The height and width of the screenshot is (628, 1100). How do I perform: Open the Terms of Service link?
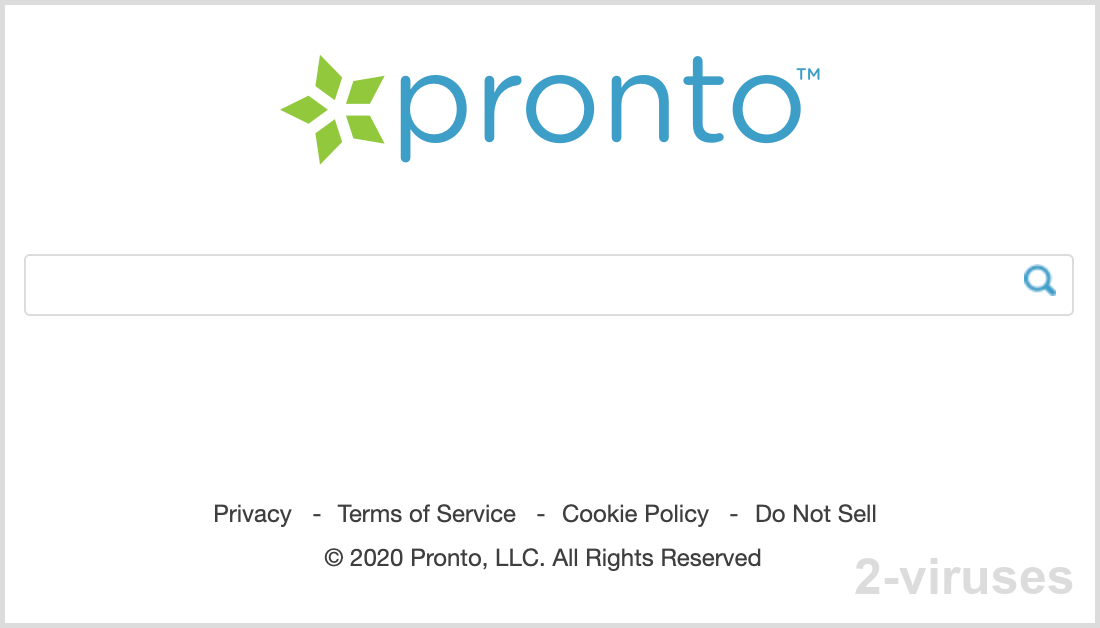[x=426, y=514]
